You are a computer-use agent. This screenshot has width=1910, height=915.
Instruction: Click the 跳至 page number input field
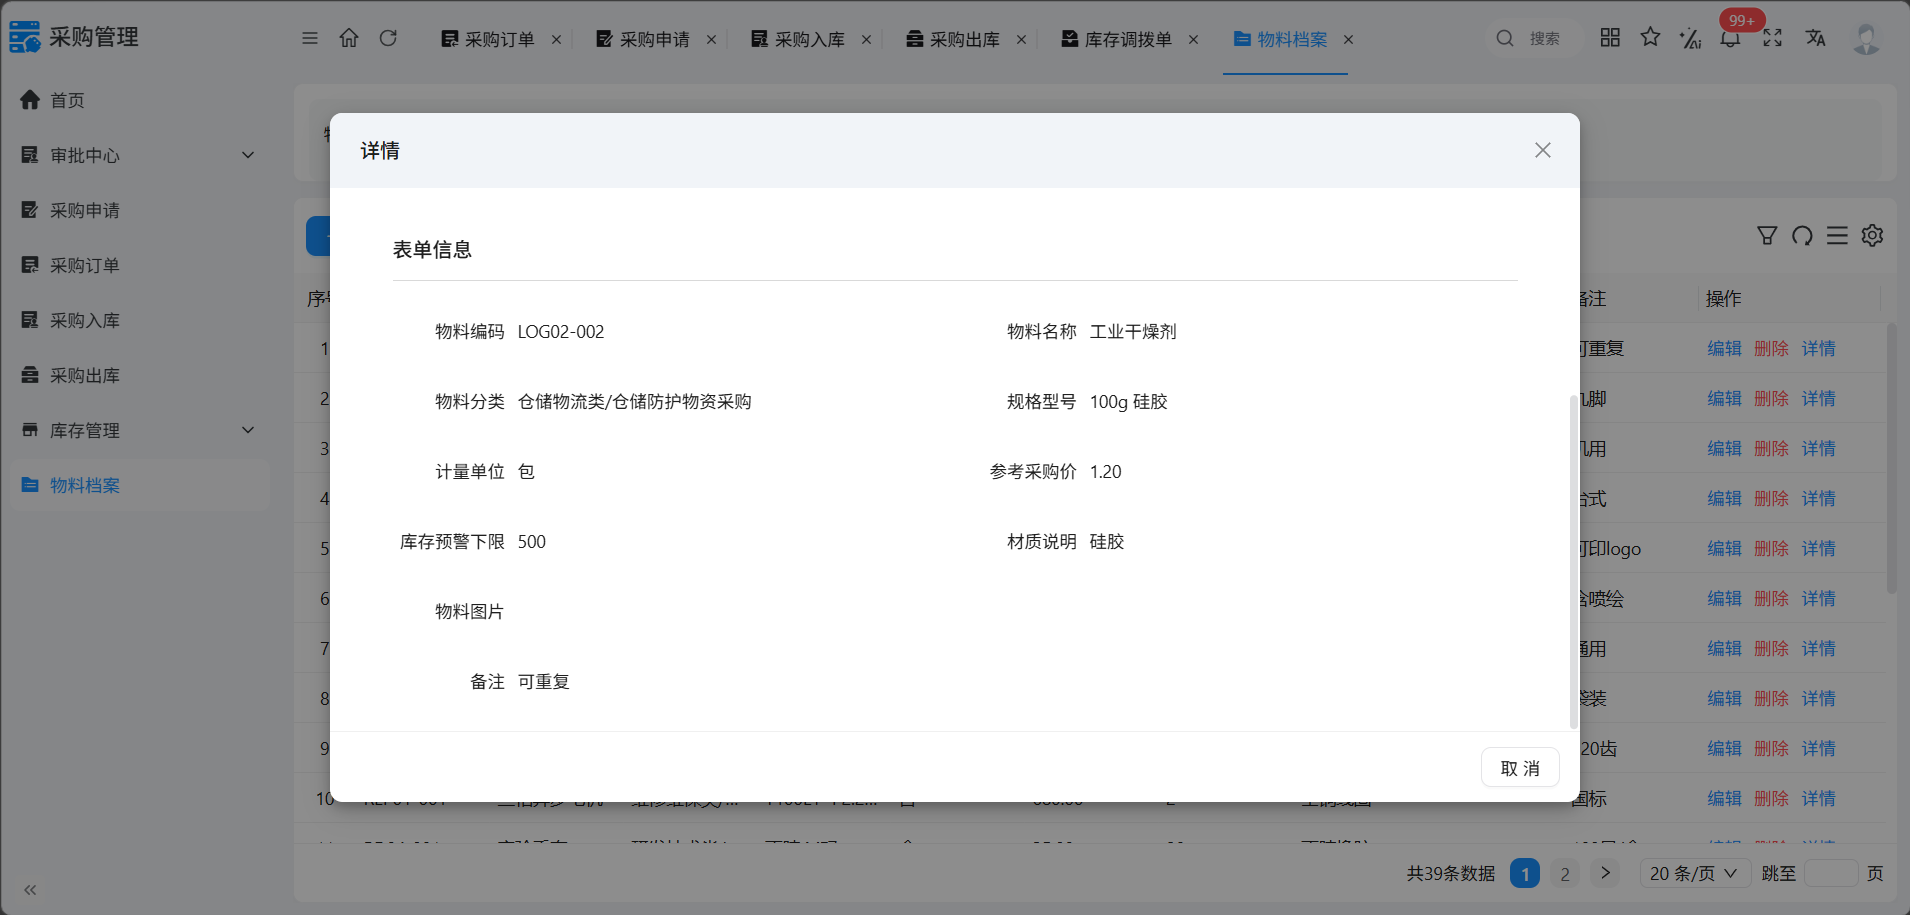(1831, 873)
